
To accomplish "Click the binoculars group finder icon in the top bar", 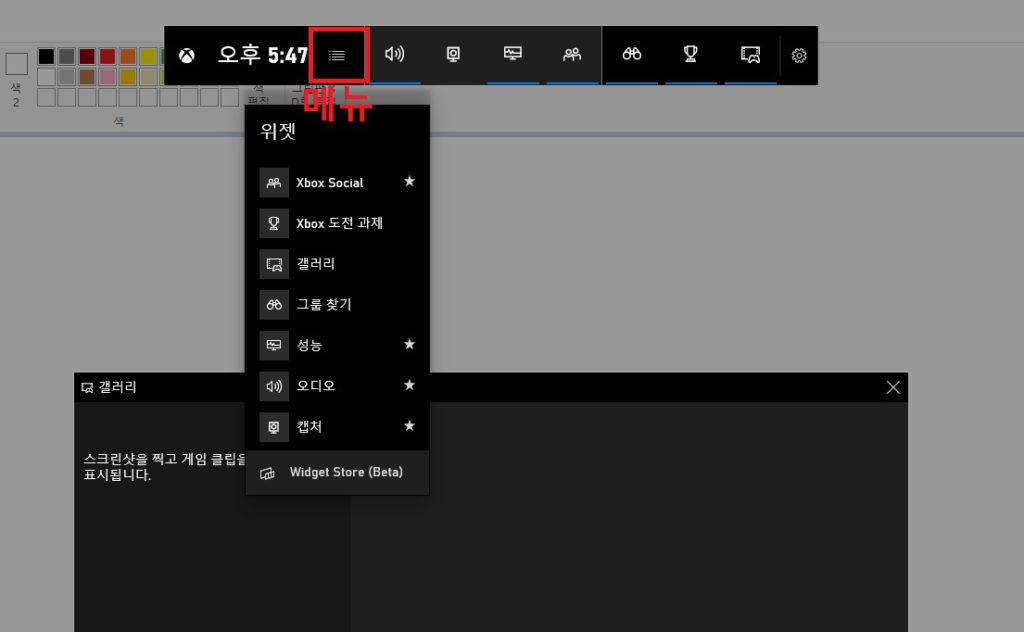I will point(632,54).
